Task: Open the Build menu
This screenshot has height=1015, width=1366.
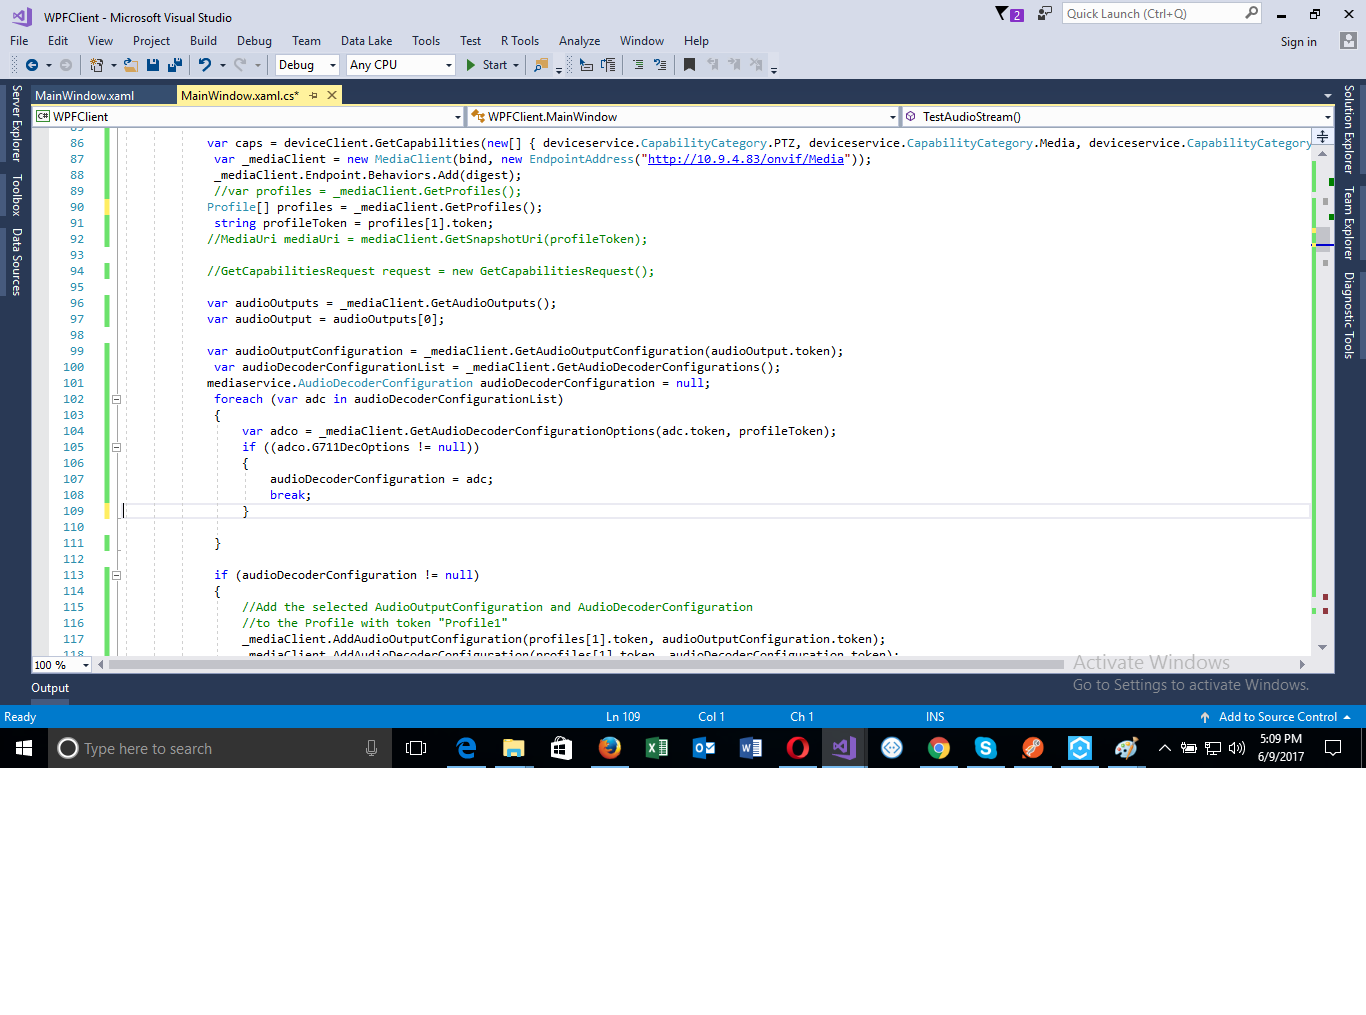Action: pos(203,41)
